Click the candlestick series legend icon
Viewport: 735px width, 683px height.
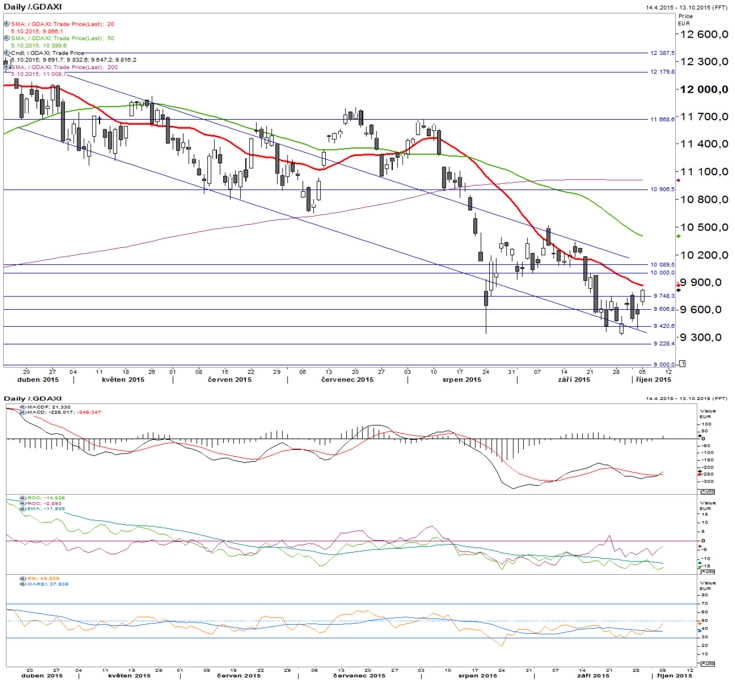coord(7,53)
